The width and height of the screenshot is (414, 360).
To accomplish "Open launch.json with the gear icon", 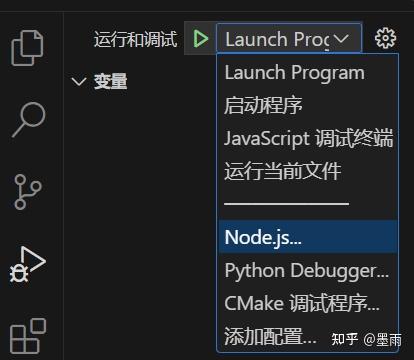I will coord(386,38).
